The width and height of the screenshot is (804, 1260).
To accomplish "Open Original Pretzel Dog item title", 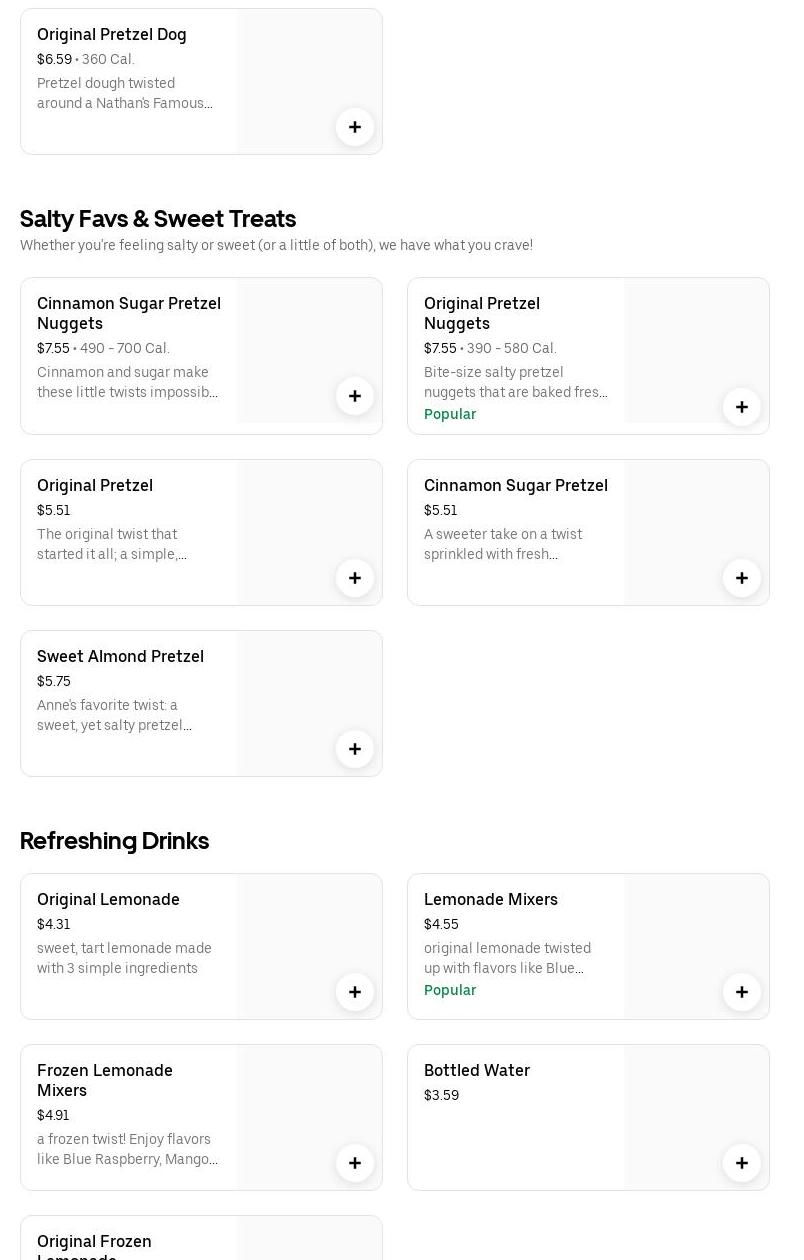I will [112, 34].
